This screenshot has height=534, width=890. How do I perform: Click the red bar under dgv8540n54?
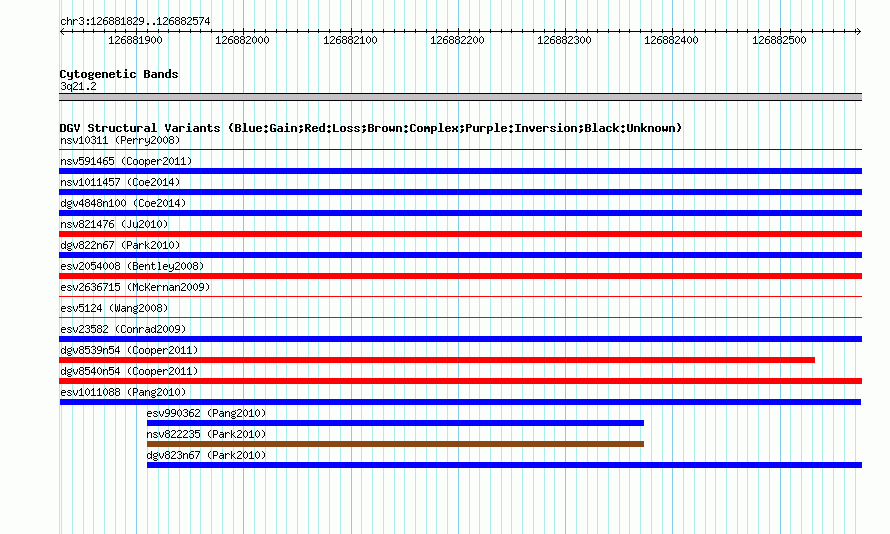point(460,381)
